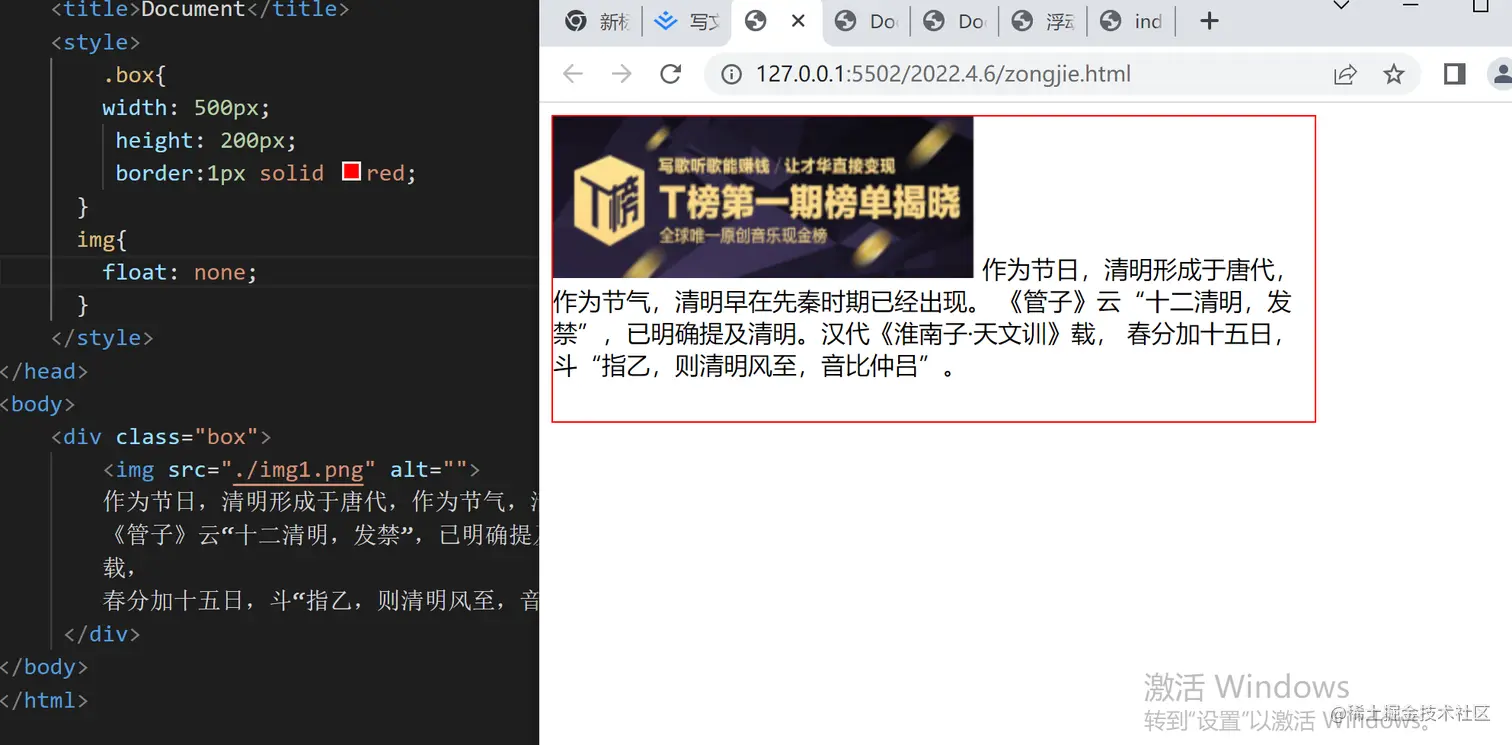Open a new tab with plus button

(x=1209, y=21)
